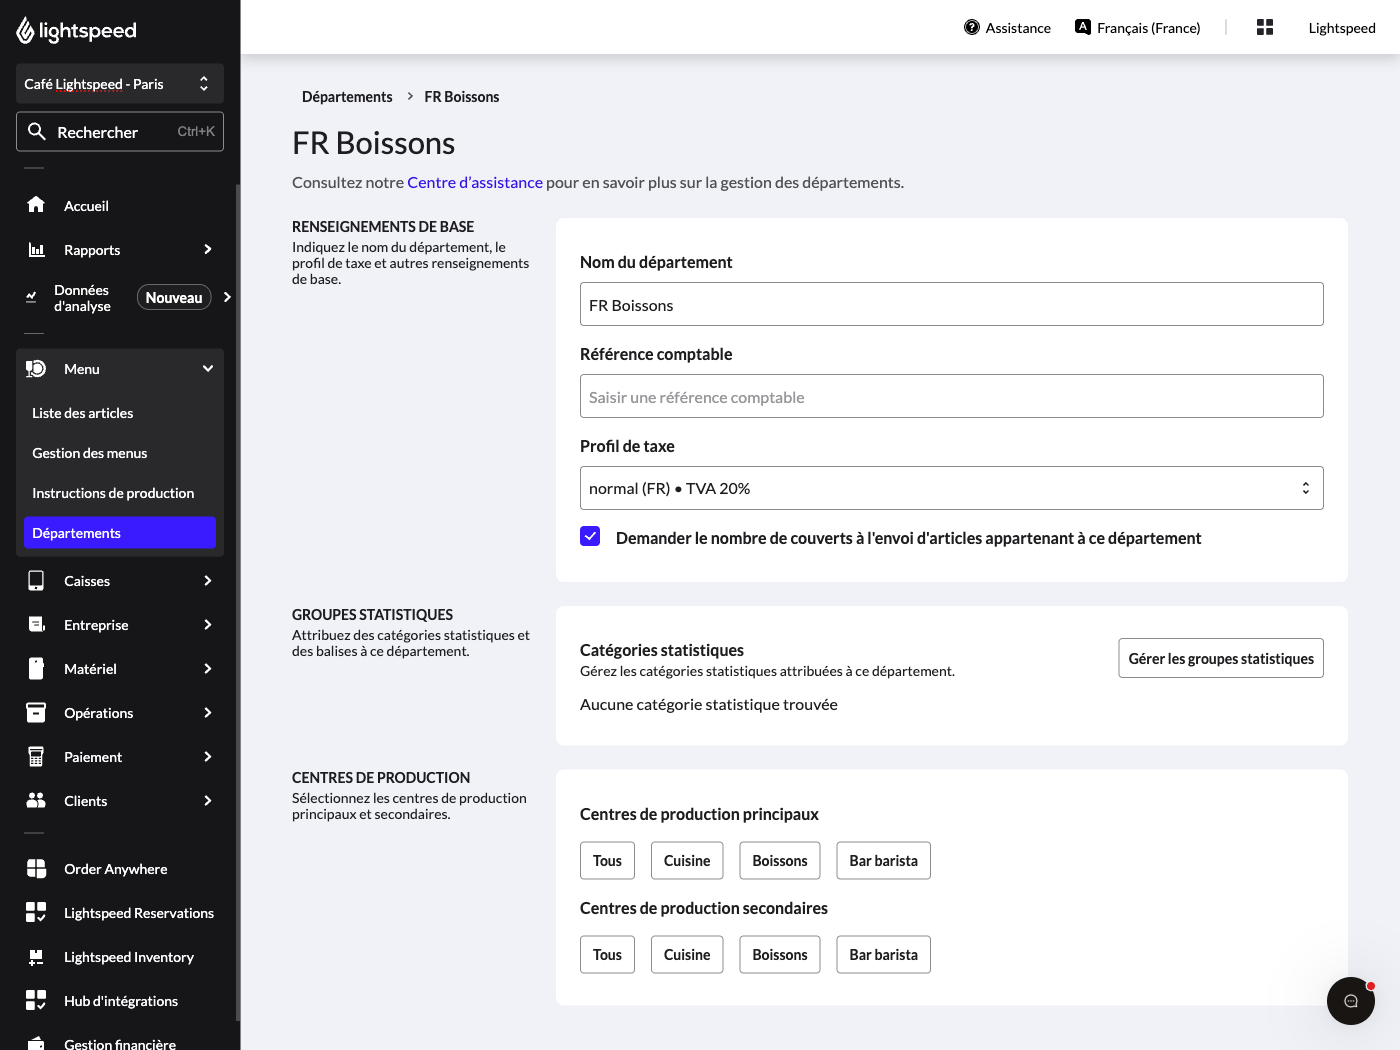This screenshot has width=1400, height=1050.
Task: Click the Données d'analyse icon
Action: point(31,297)
